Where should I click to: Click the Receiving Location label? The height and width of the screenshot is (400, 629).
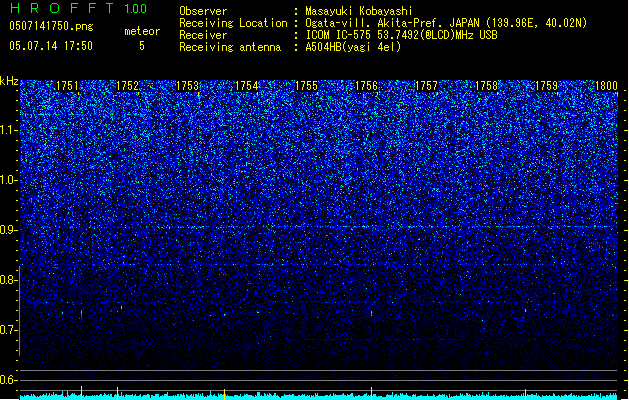(x=233, y=23)
